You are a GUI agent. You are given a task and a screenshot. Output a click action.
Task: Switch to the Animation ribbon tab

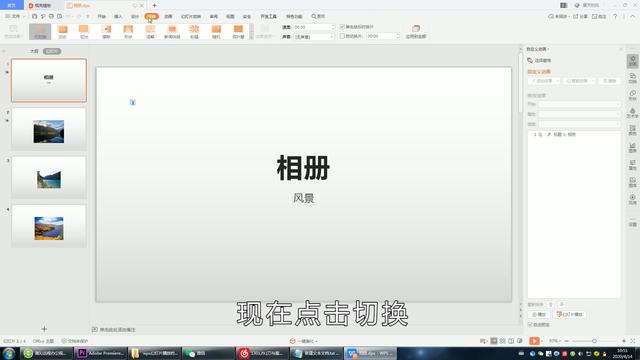click(168, 16)
